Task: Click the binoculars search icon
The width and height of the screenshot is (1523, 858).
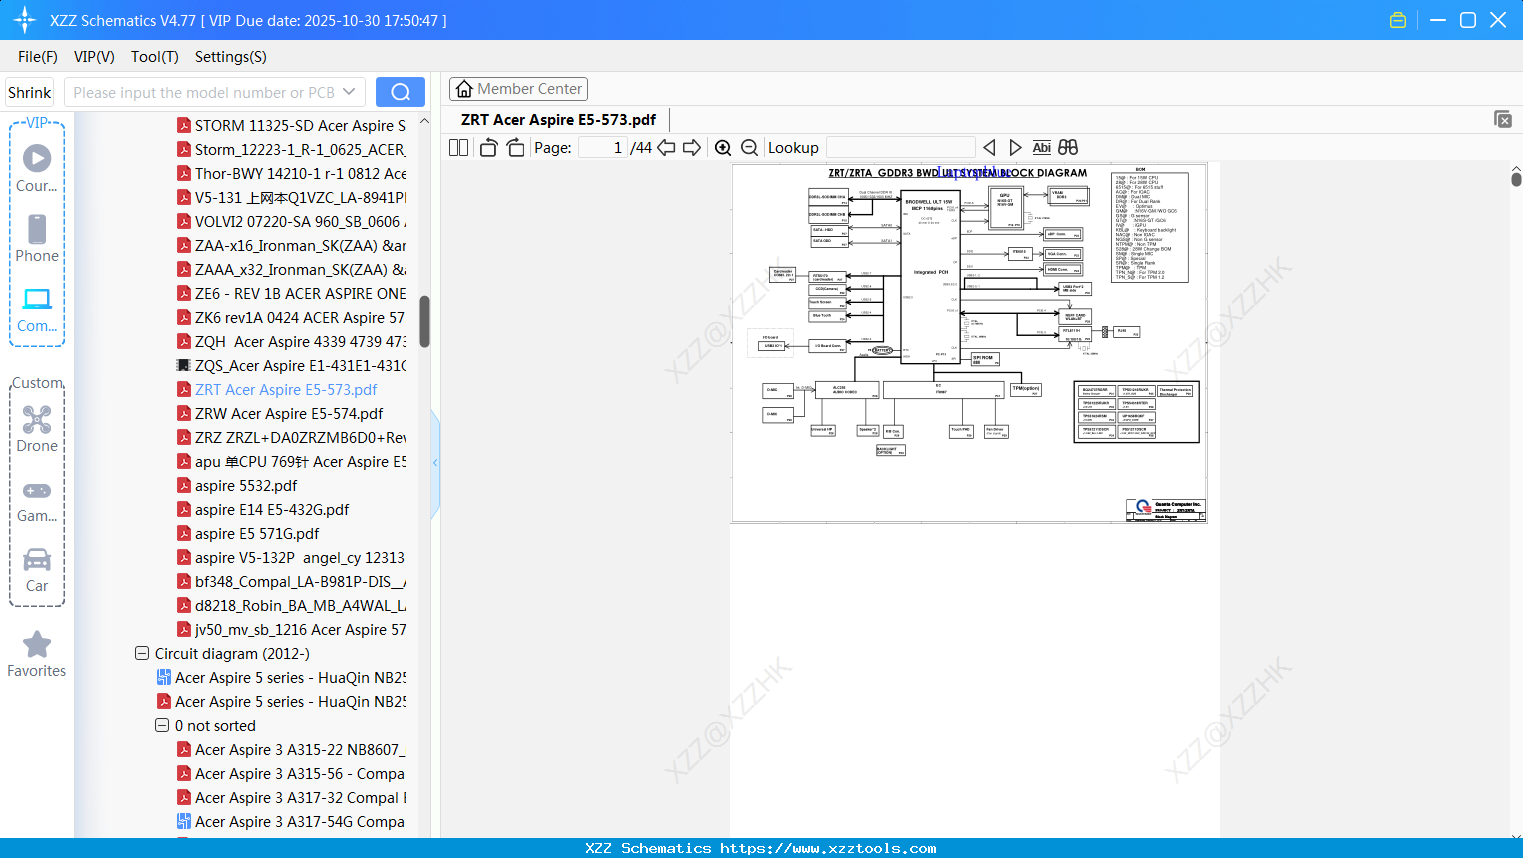Action: tap(1068, 147)
